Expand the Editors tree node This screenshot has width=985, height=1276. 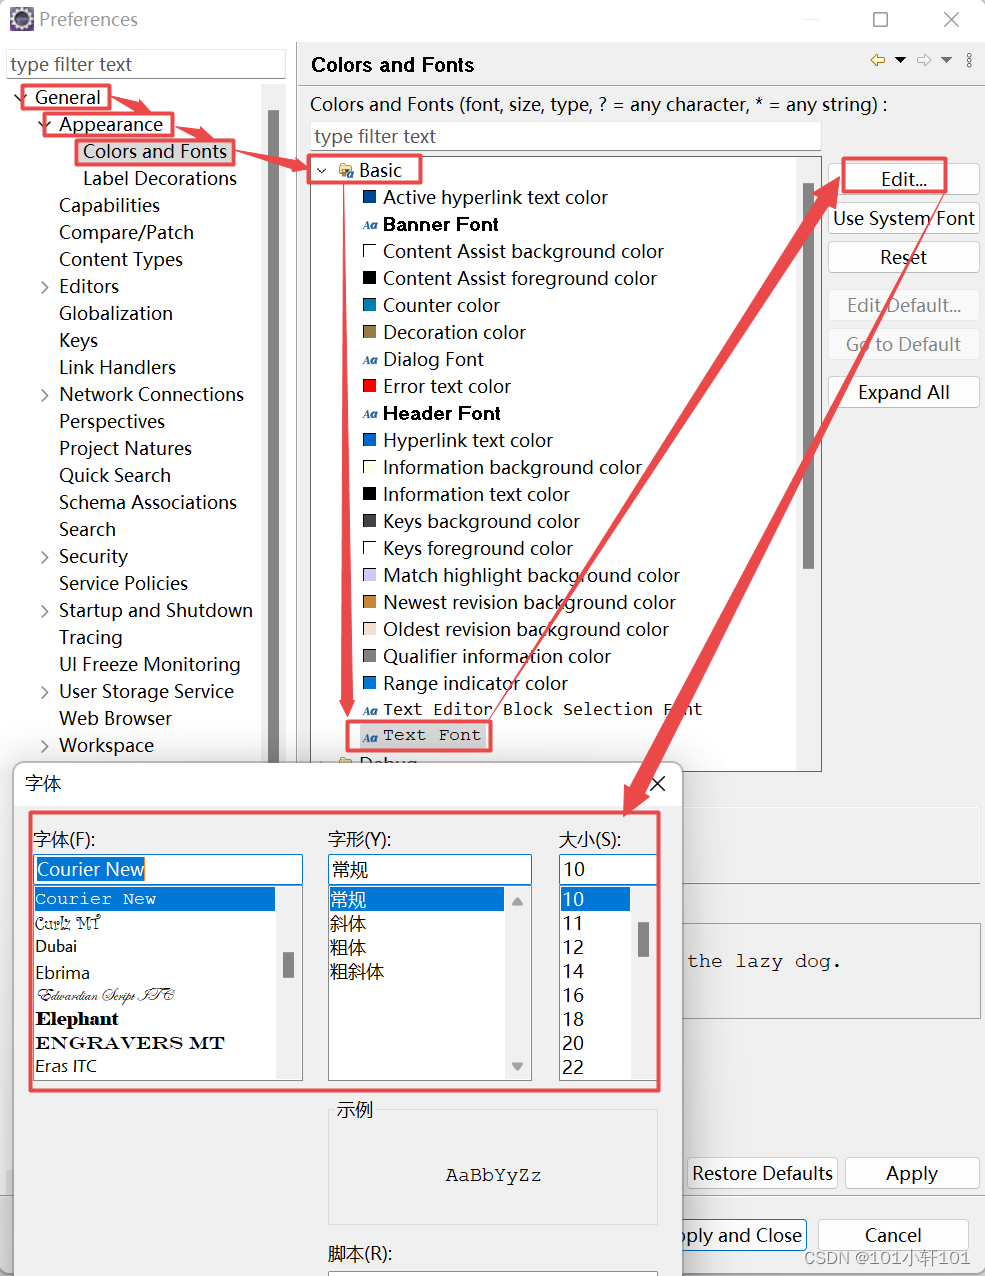[44, 287]
